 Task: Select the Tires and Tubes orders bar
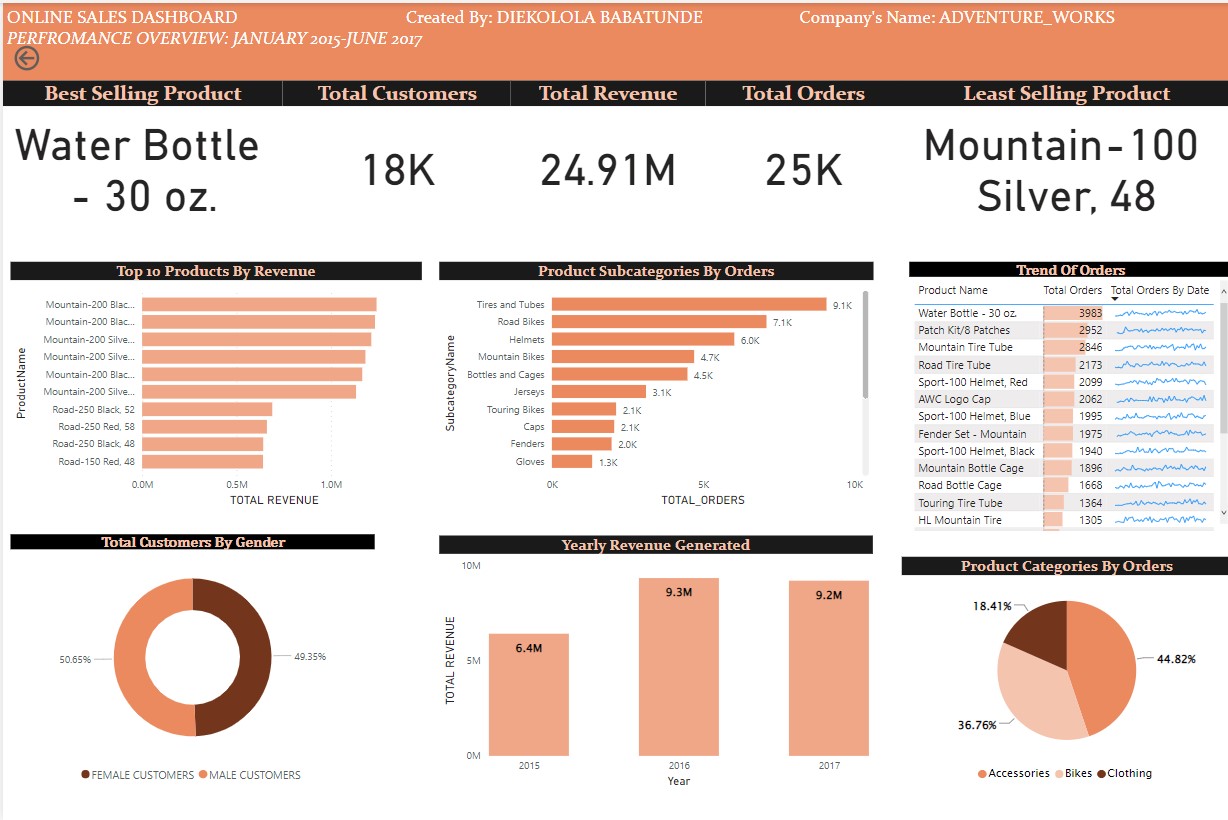coord(690,304)
